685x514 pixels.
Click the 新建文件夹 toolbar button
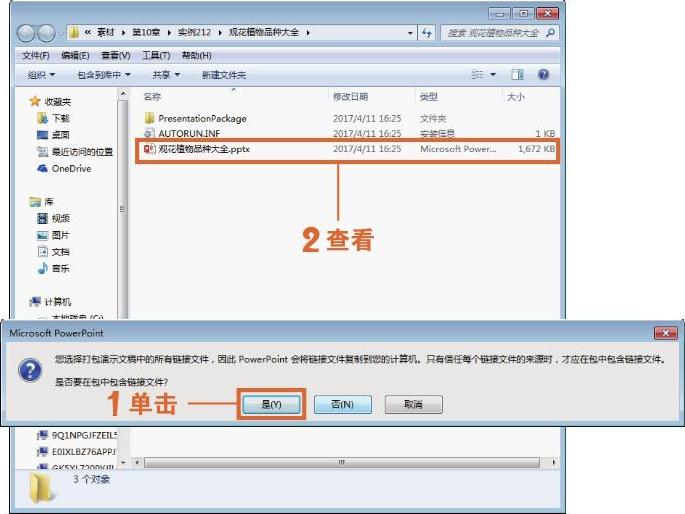pyautogui.click(x=224, y=75)
